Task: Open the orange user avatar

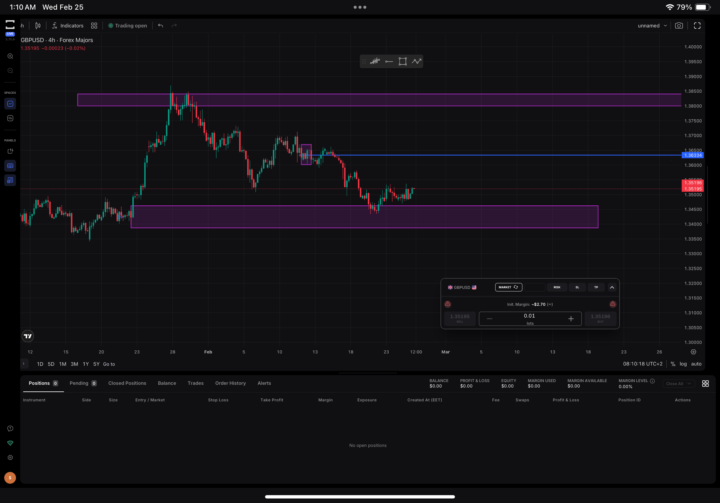Action: tap(10, 478)
